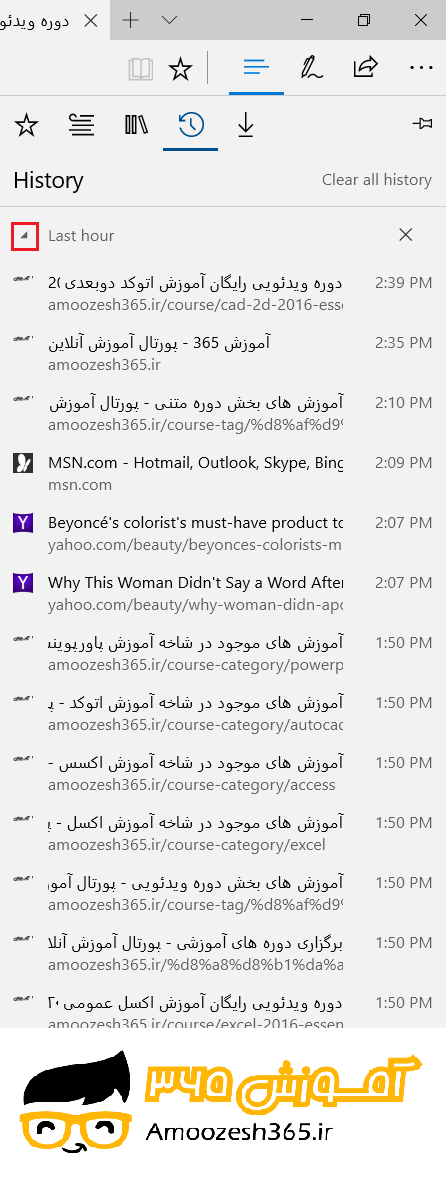Screen dimensions: 446x1180
Task: Click the Share icon in toolbar
Action: coord(366,68)
